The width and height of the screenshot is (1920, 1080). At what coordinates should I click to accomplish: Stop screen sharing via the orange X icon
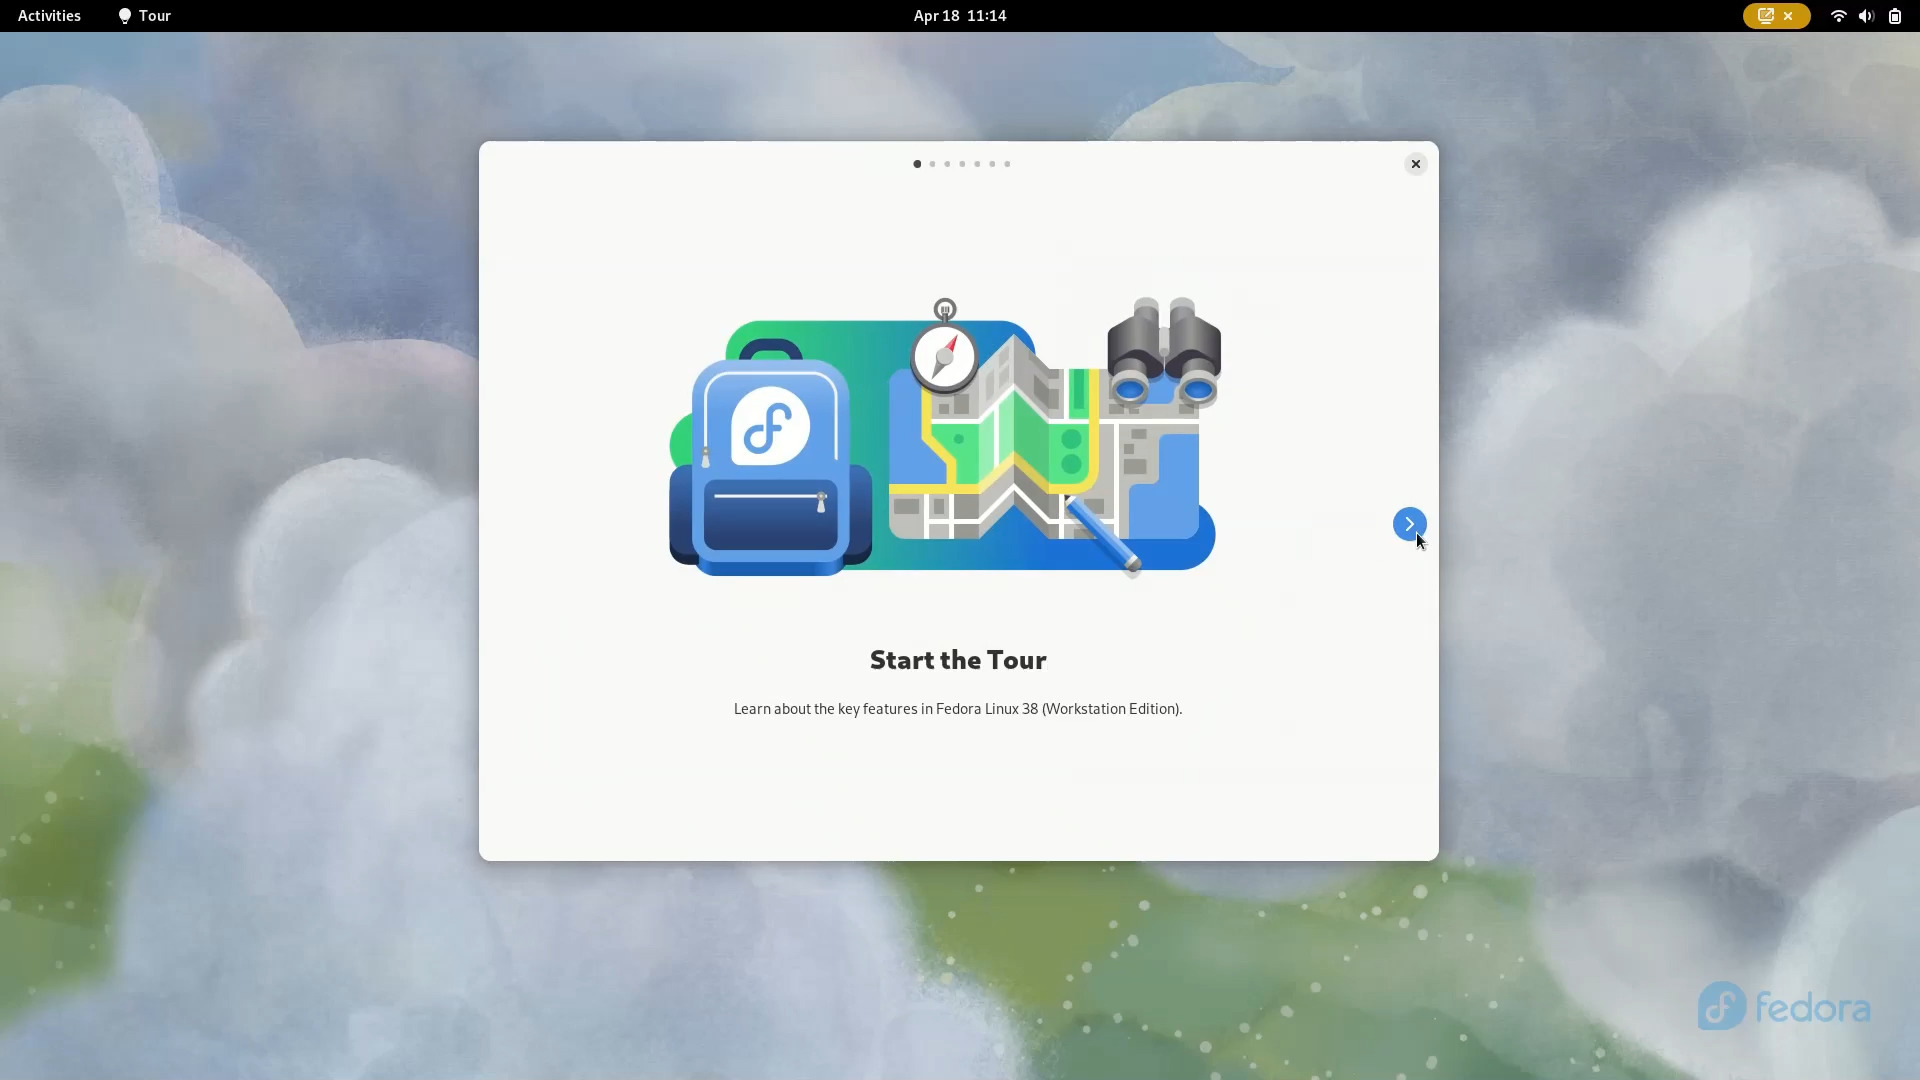[x=1789, y=16]
